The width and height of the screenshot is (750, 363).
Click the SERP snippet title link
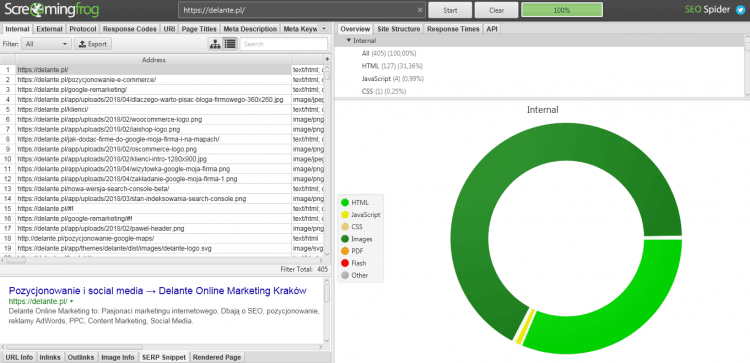pyautogui.click(x=157, y=291)
